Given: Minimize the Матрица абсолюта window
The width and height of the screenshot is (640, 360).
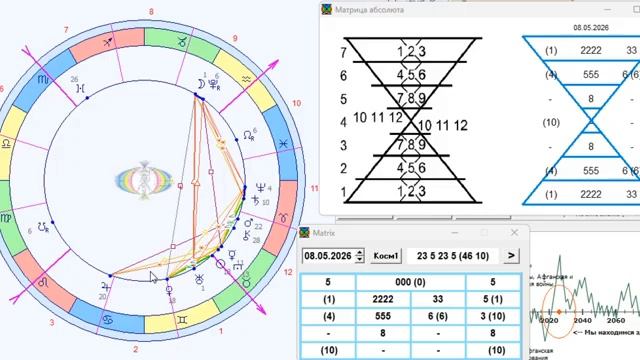Looking at the screenshot, I should click(x=607, y=9).
